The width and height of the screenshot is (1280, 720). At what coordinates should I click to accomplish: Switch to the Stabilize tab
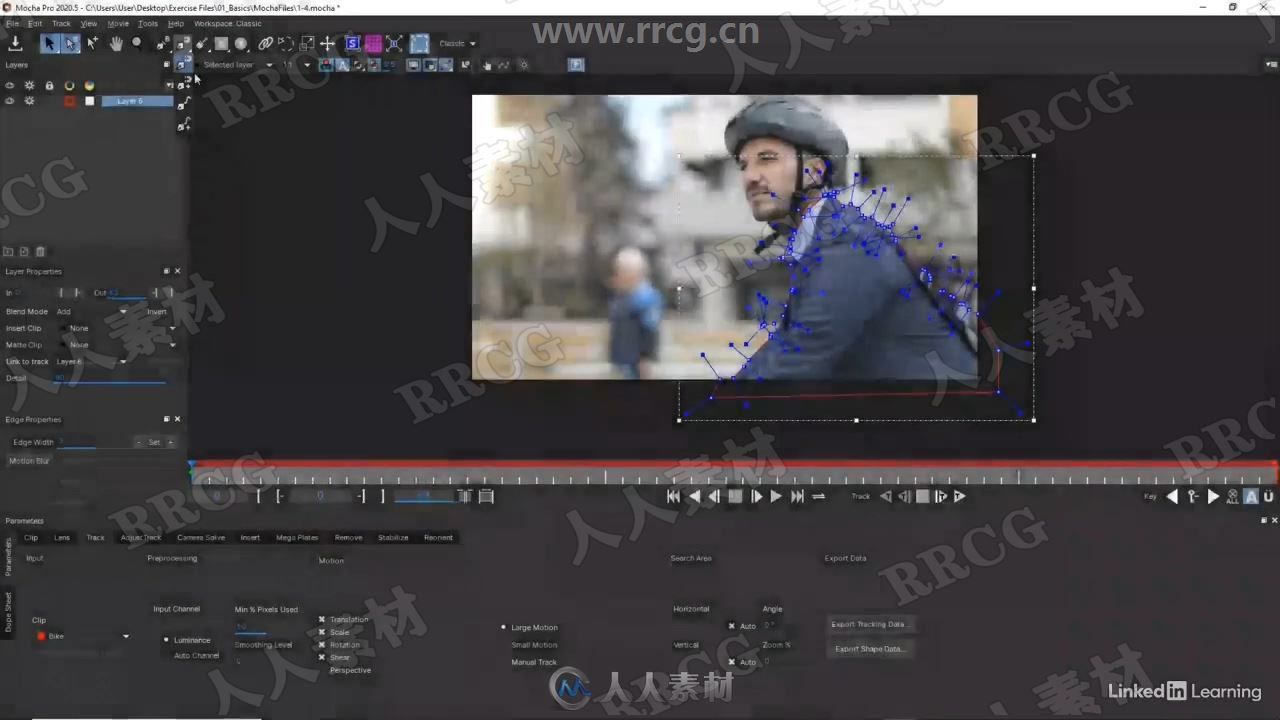click(x=393, y=538)
